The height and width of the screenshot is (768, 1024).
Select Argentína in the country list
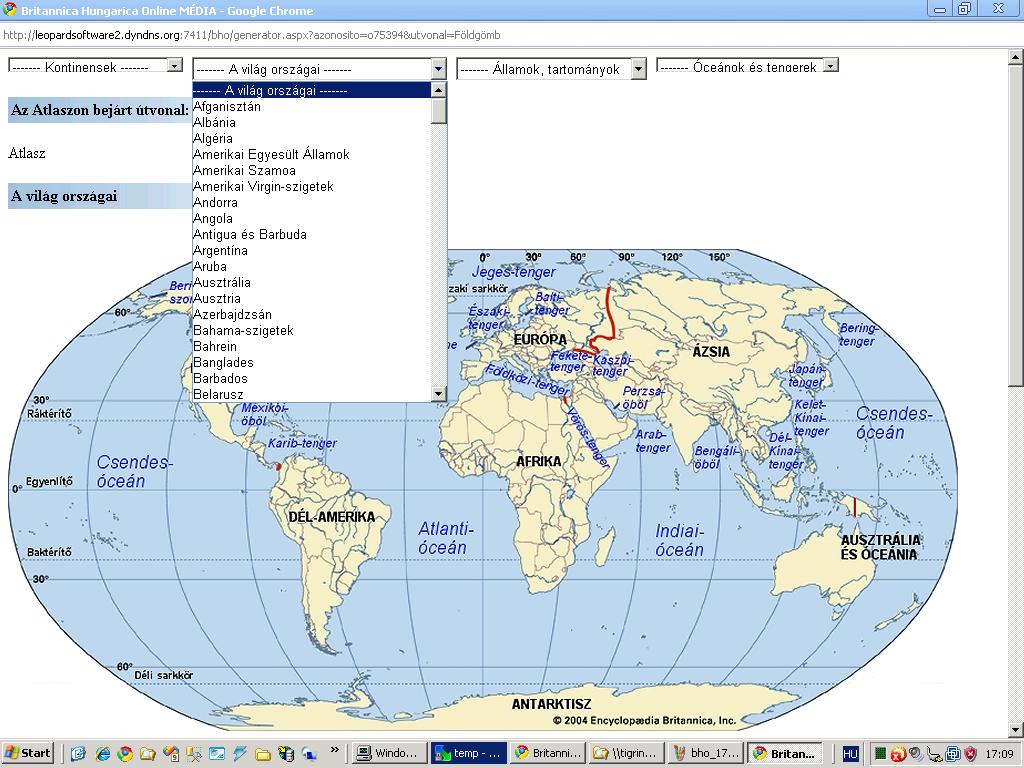(312, 250)
